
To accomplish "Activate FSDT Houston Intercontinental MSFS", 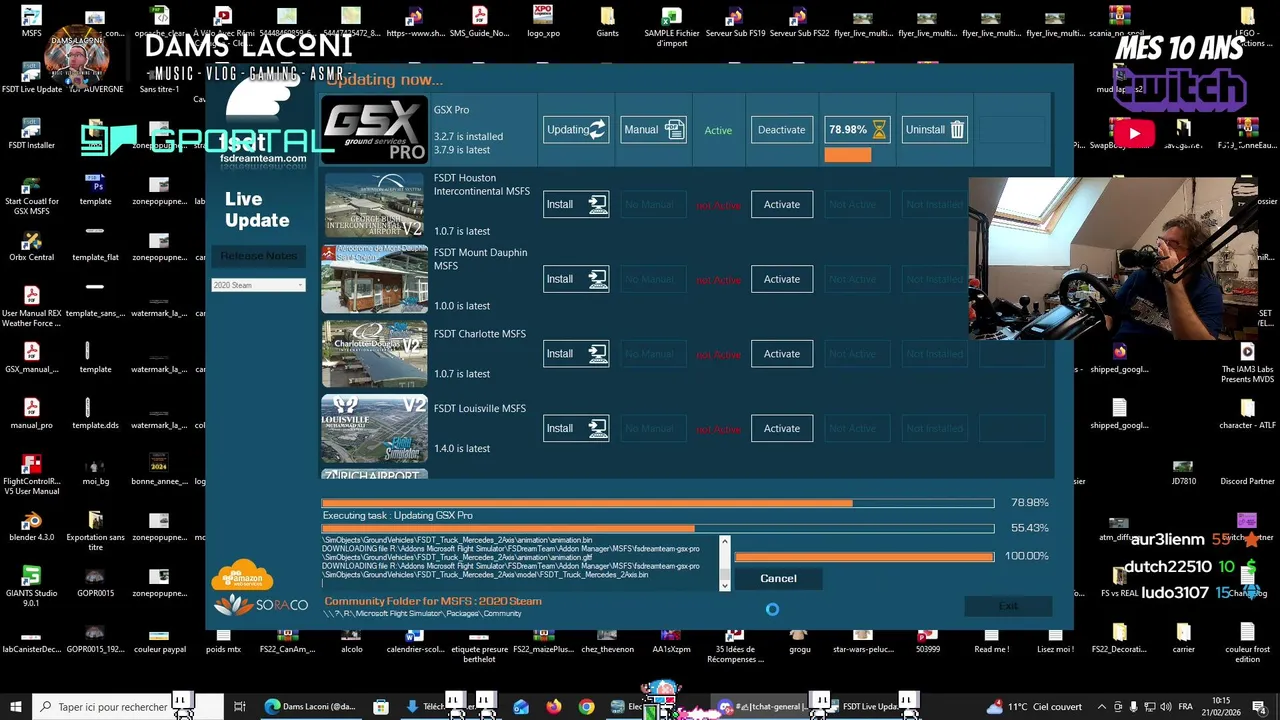I will click(x=781, y=204).
